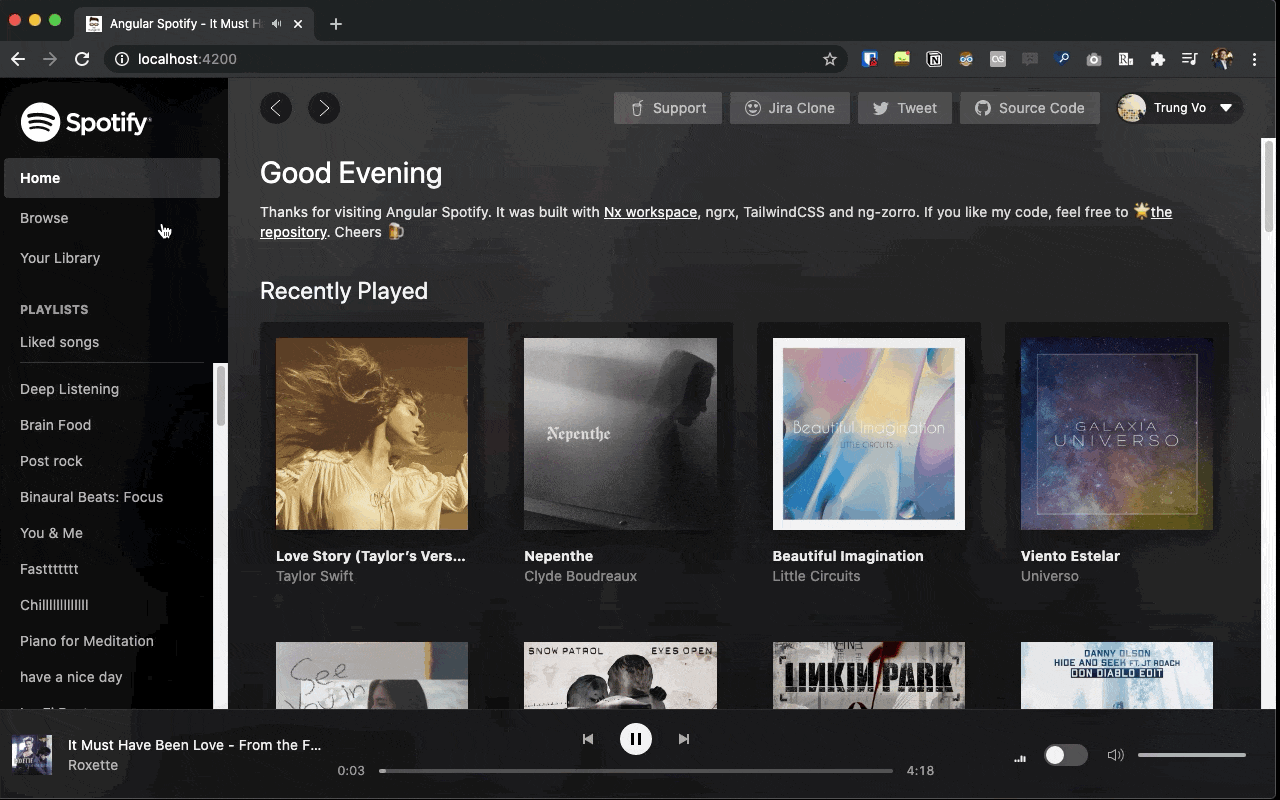The height and width of the screenshot is (800, 1280).
Task: Open the Deep Listening playlist
Action: coord(69,389)
